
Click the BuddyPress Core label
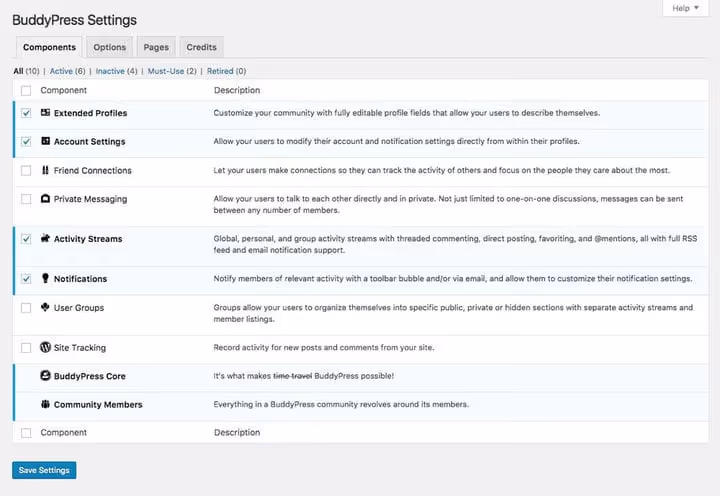tap(90, 376)
